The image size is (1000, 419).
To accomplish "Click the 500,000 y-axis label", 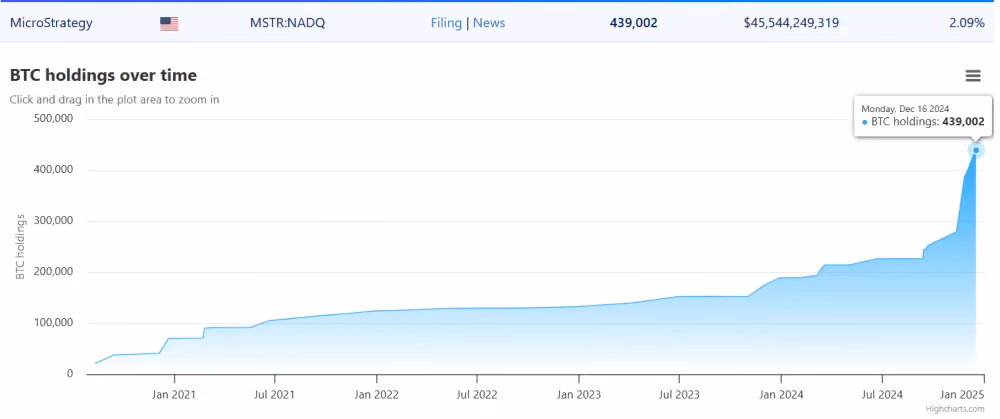I will [x=52, y=119].
